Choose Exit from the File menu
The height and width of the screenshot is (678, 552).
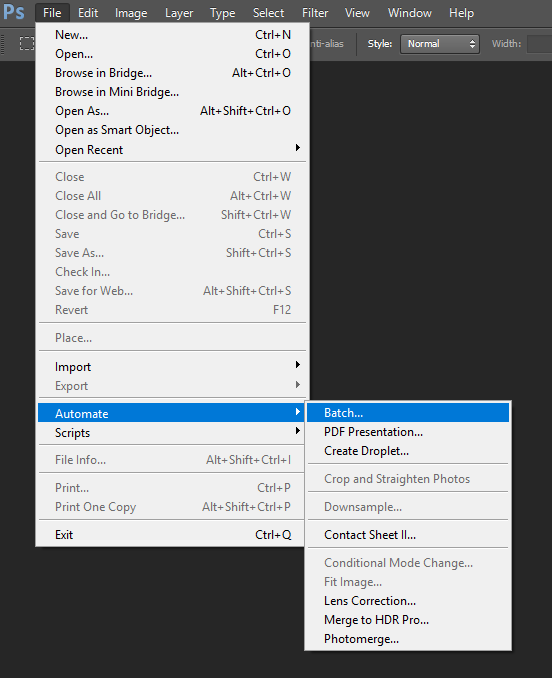(x=172, y=534)
